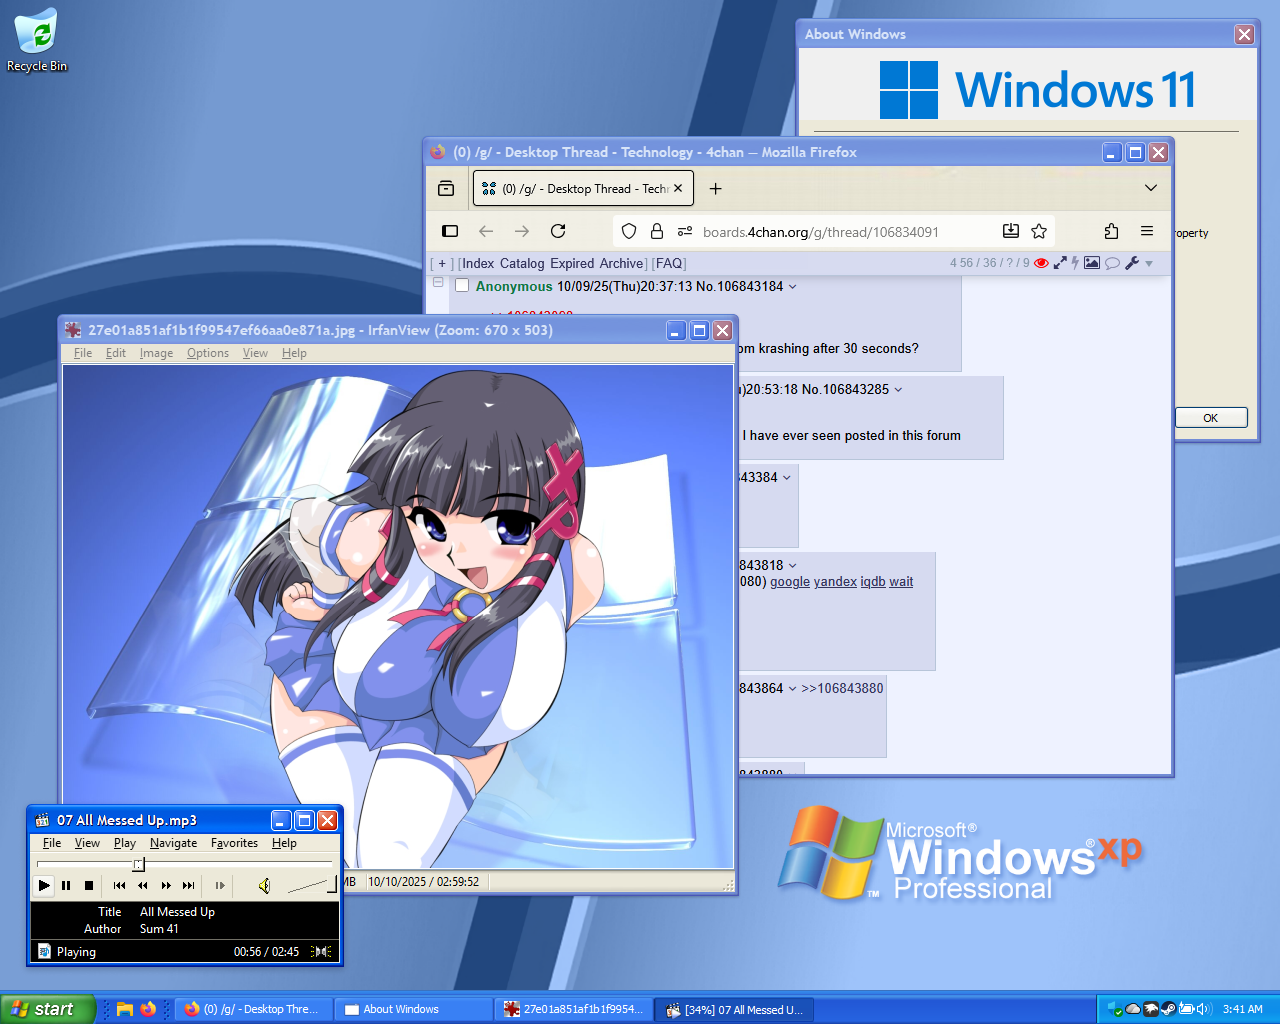The width and height of the screenshot is (1280, 1024).
Task: Click the Back arrow in Firefox
Action: [x=486, y=231]
